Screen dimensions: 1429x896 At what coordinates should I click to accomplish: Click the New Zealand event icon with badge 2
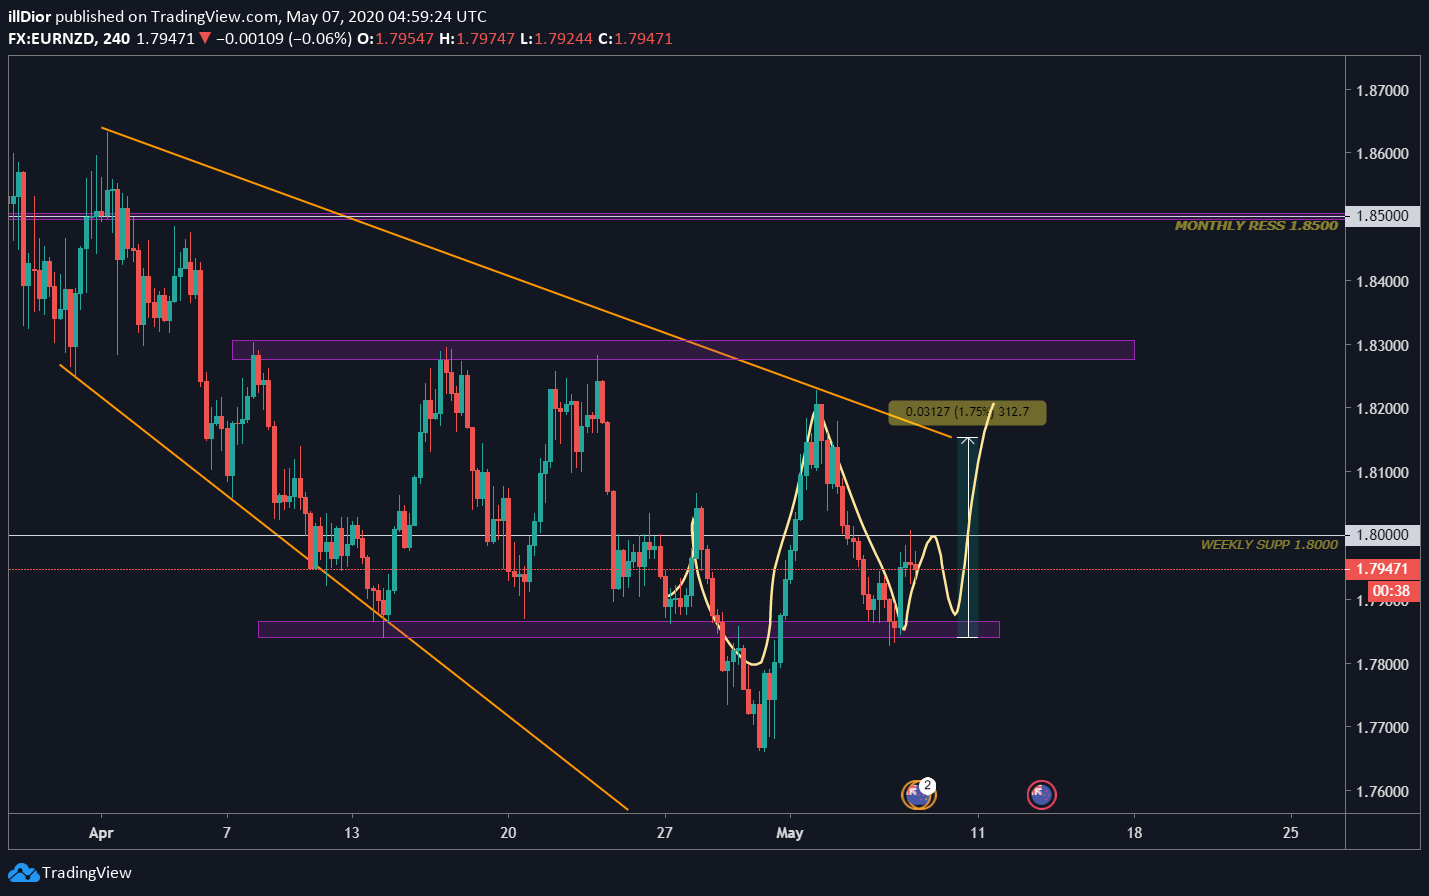pyautogui.click(x=918, y=794)
